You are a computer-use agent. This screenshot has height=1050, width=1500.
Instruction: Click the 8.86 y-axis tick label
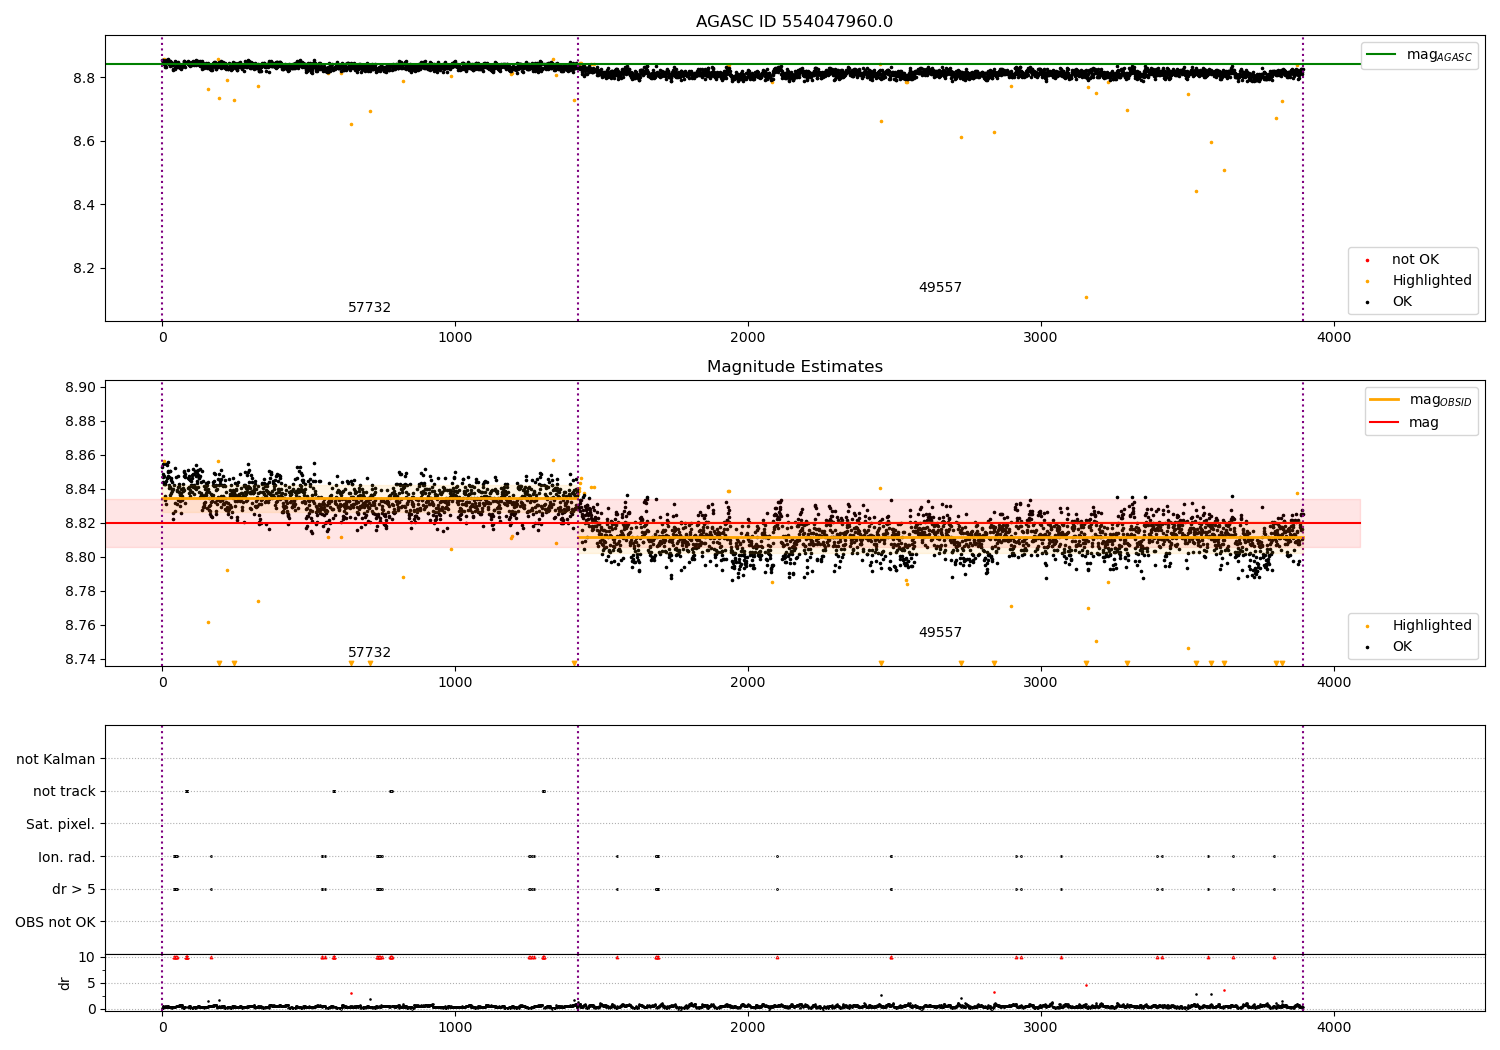pos(81,455)
